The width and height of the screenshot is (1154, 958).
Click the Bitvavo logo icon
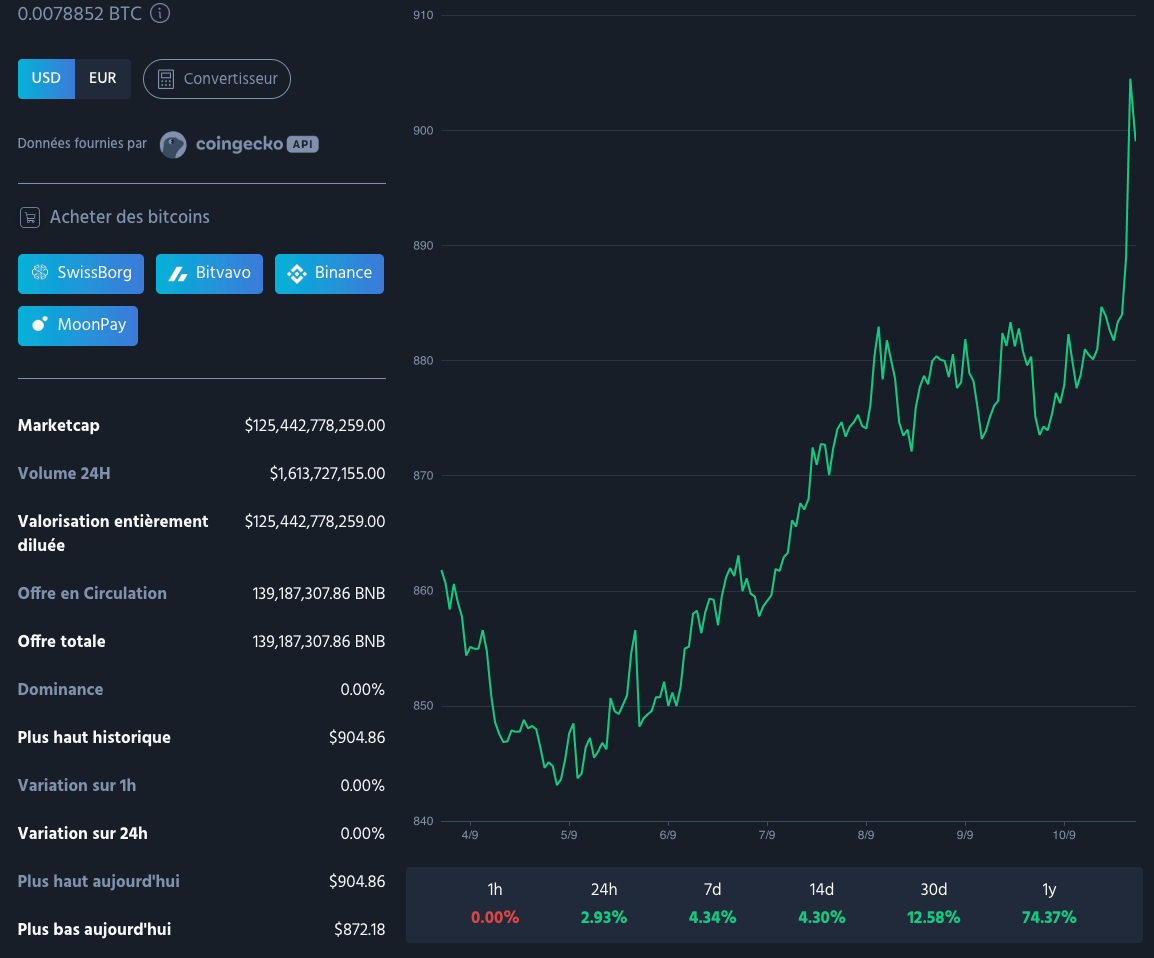(x=178, y=273)
